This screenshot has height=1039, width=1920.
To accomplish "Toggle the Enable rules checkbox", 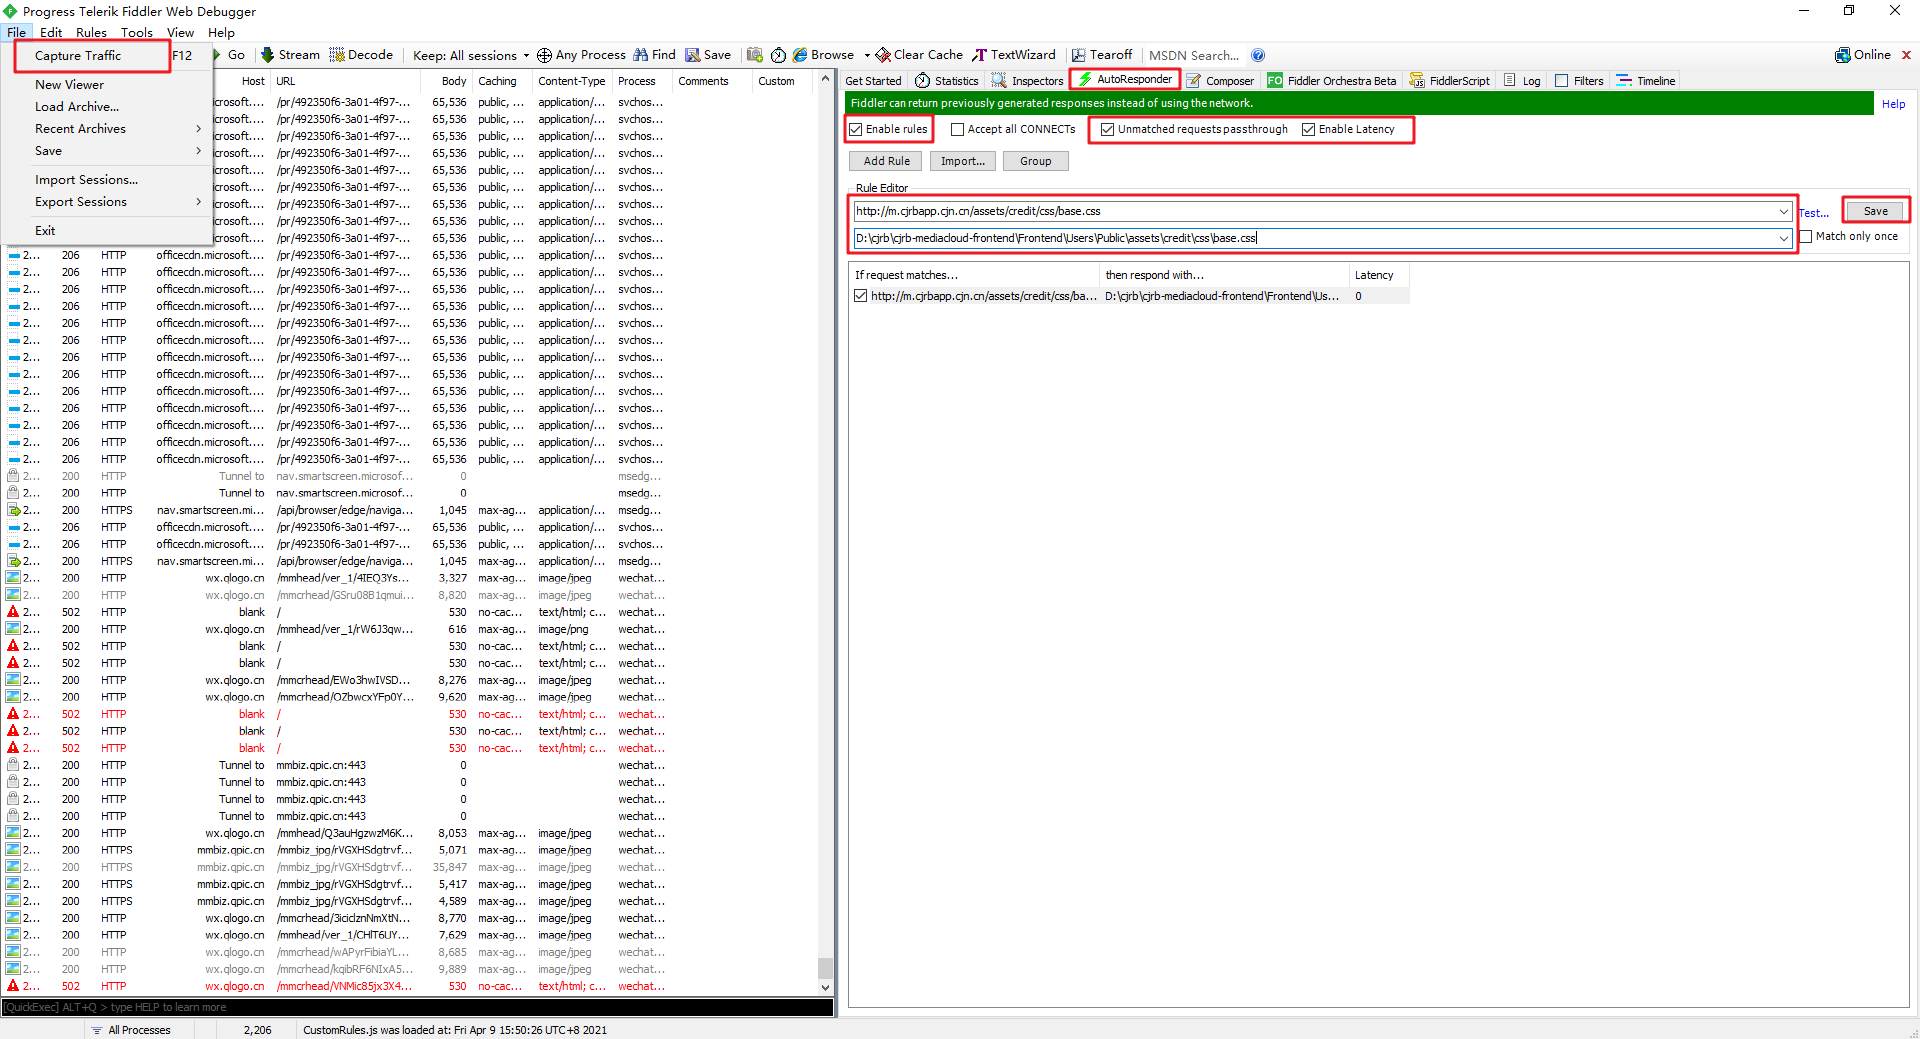I will coord(856,129).
